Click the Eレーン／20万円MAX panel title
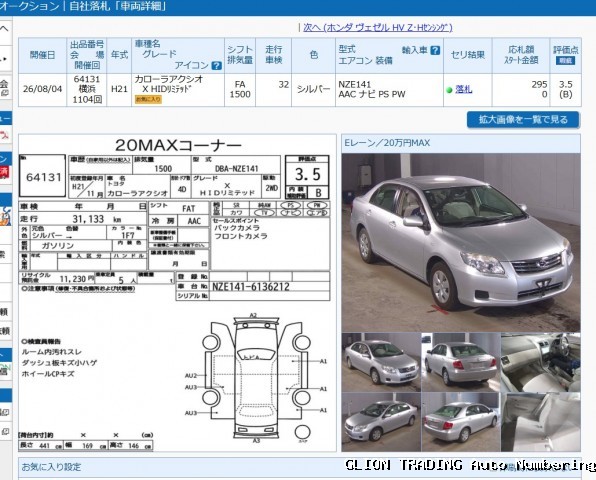This screenshot has height=480, width=596. pyautogui.click(x=387, y=143)
